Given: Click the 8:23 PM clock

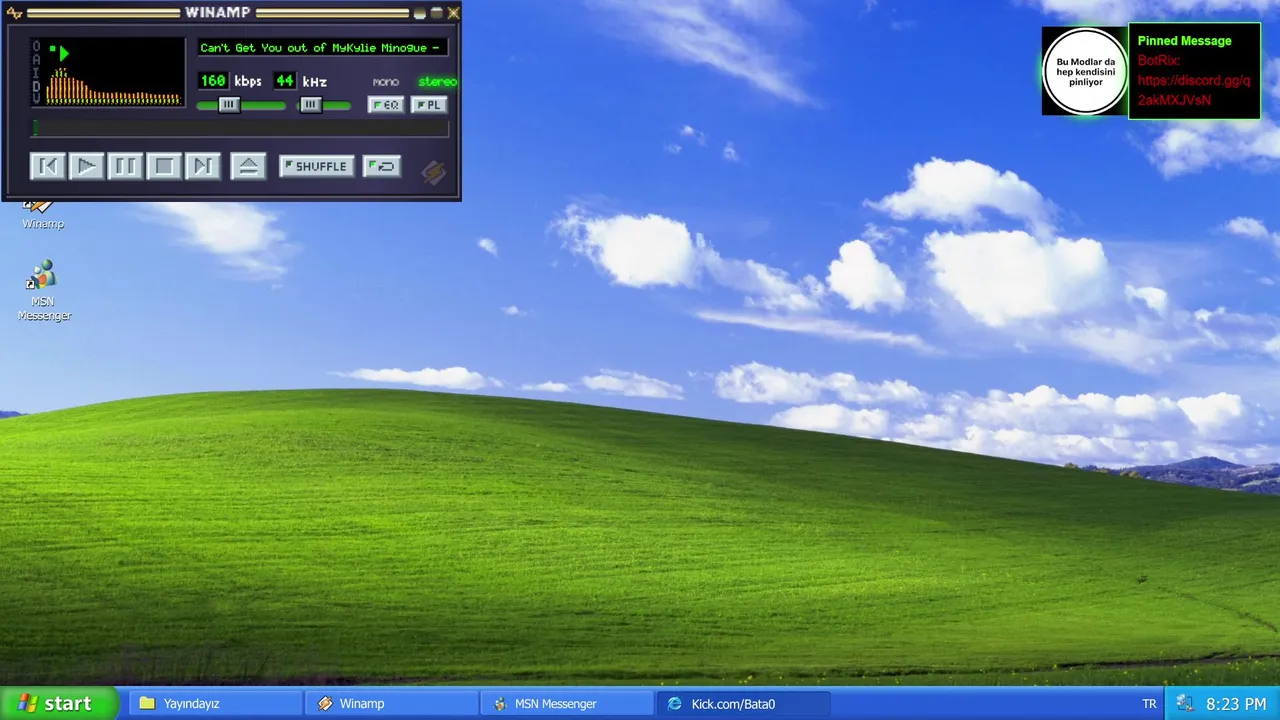Looking at the screenshot, I should click(x=1236, y=704).
